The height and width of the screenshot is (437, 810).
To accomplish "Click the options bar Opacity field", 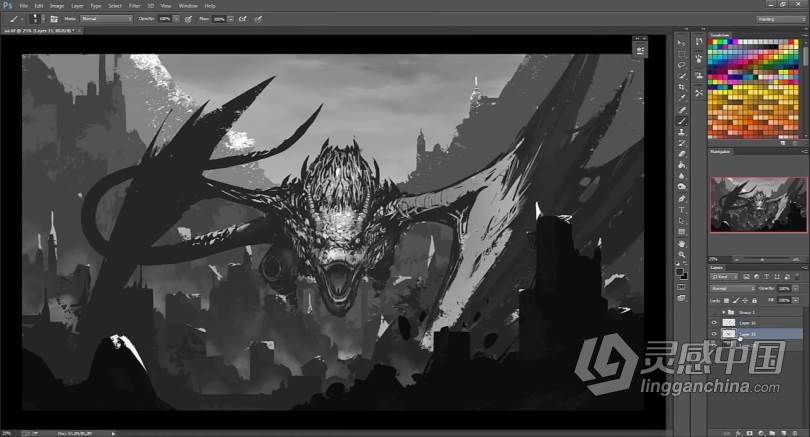I will tap(165, 19).
